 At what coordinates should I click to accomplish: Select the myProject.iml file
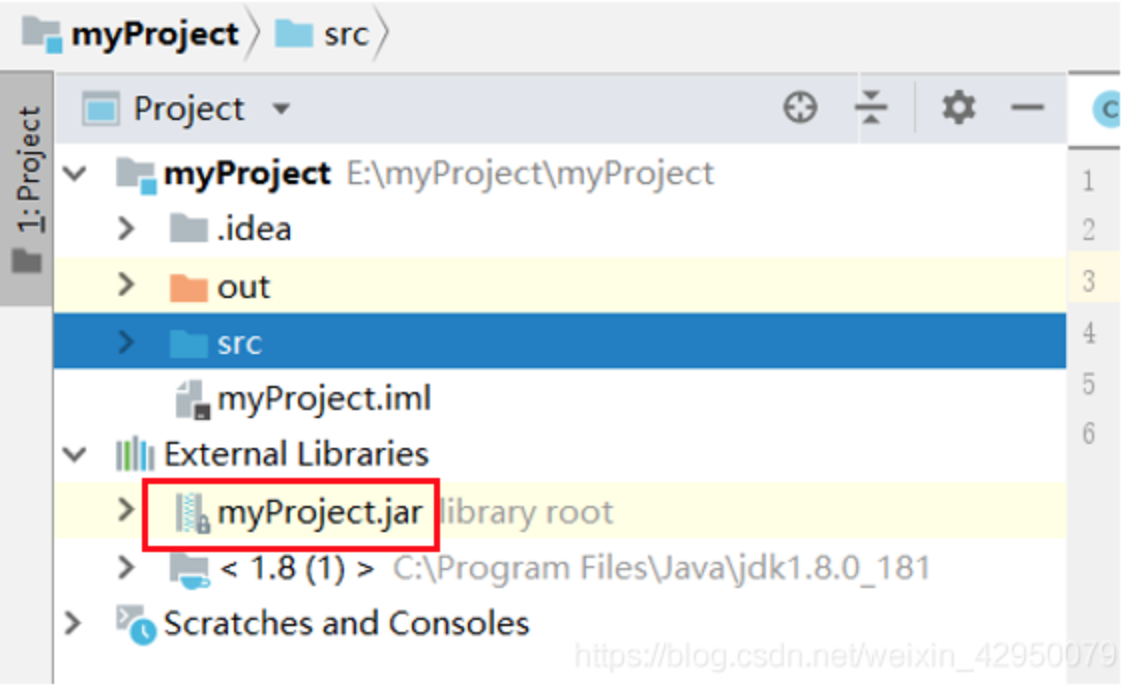click(303, 398)
